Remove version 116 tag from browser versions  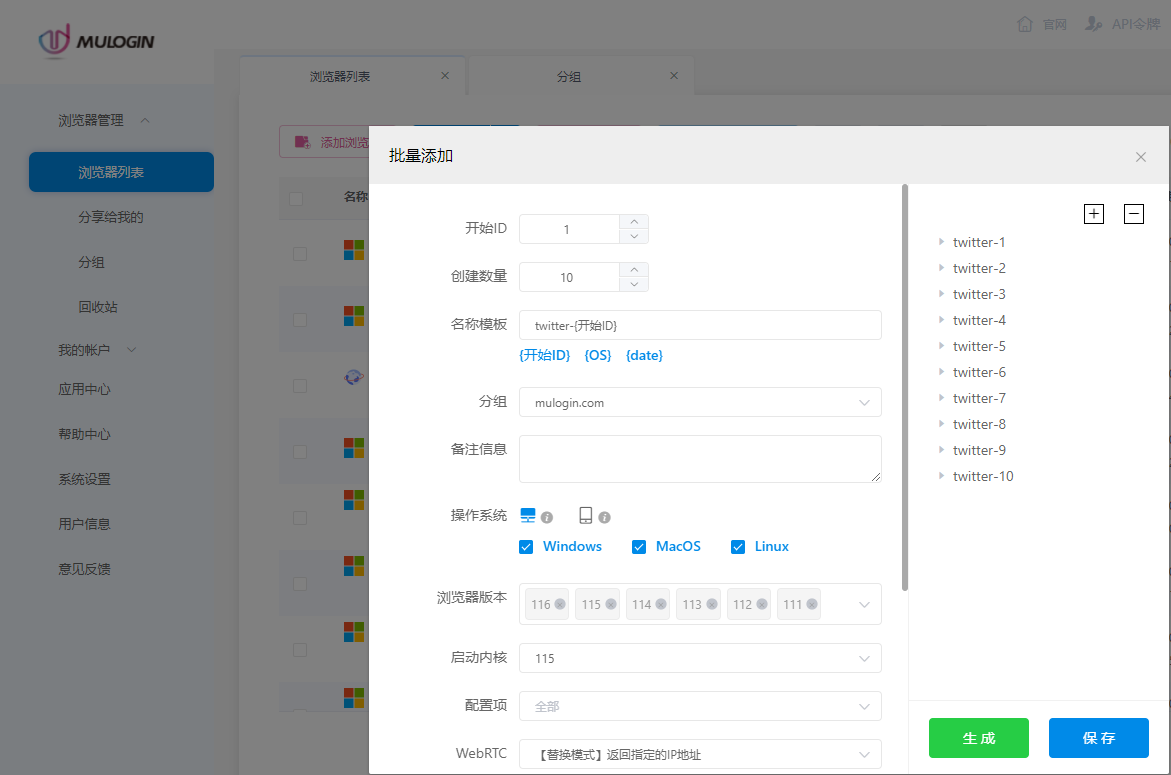pos(560,605)
